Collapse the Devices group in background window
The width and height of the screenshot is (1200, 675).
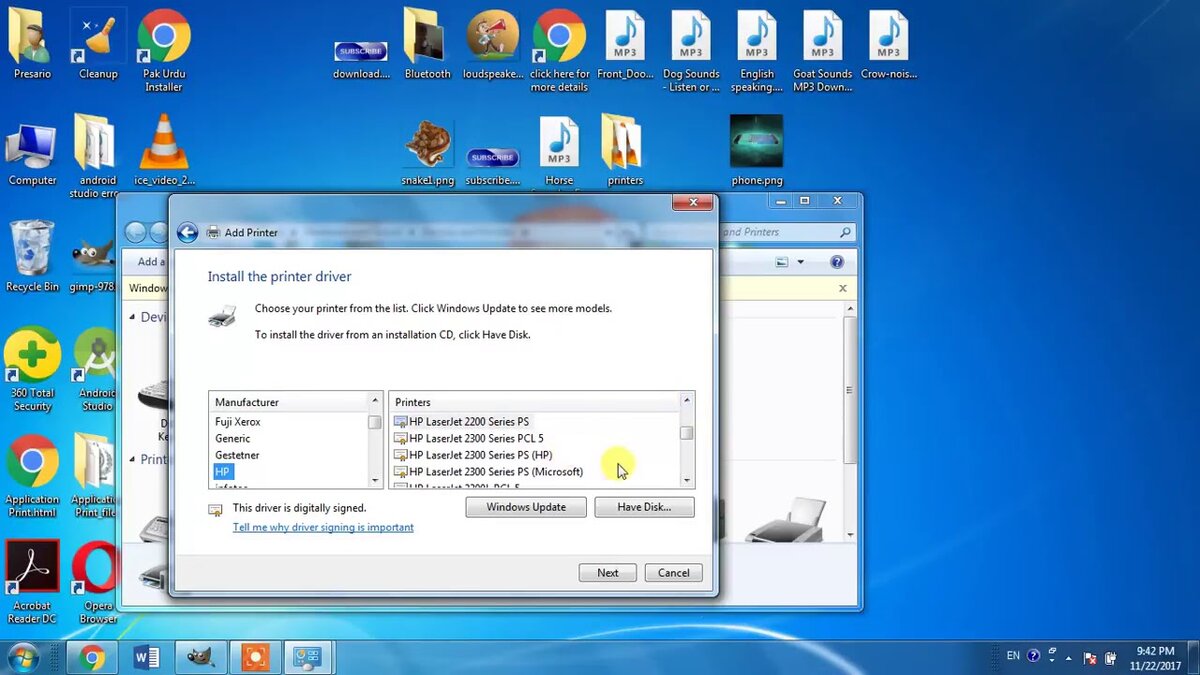tap(133, 317)
